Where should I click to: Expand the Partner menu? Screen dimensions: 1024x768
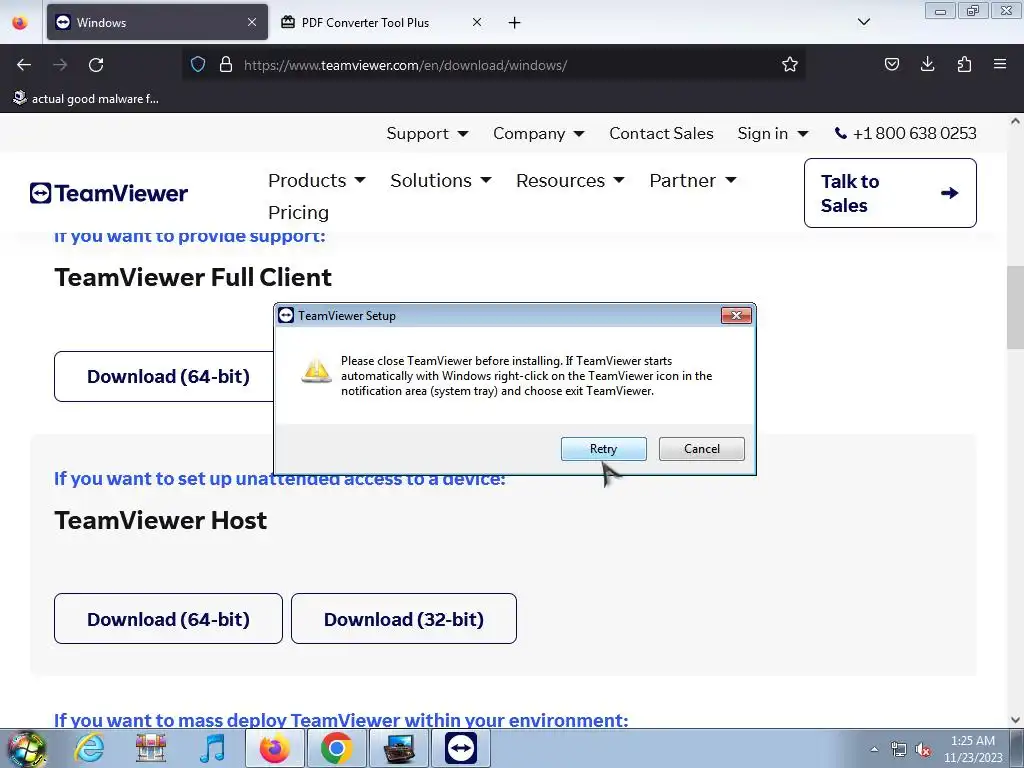693,180
